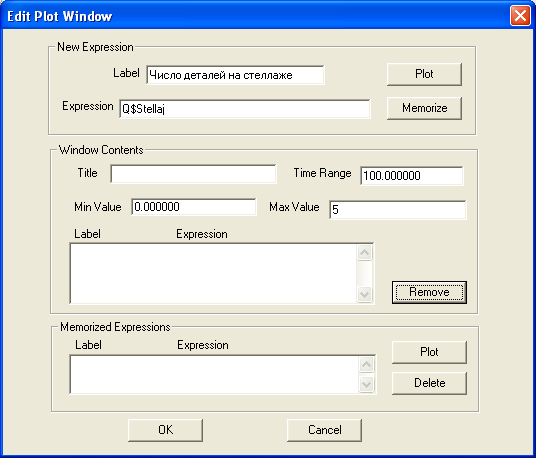
Task: Close the Edit Plot Window dialog
Action: [520, 16]
